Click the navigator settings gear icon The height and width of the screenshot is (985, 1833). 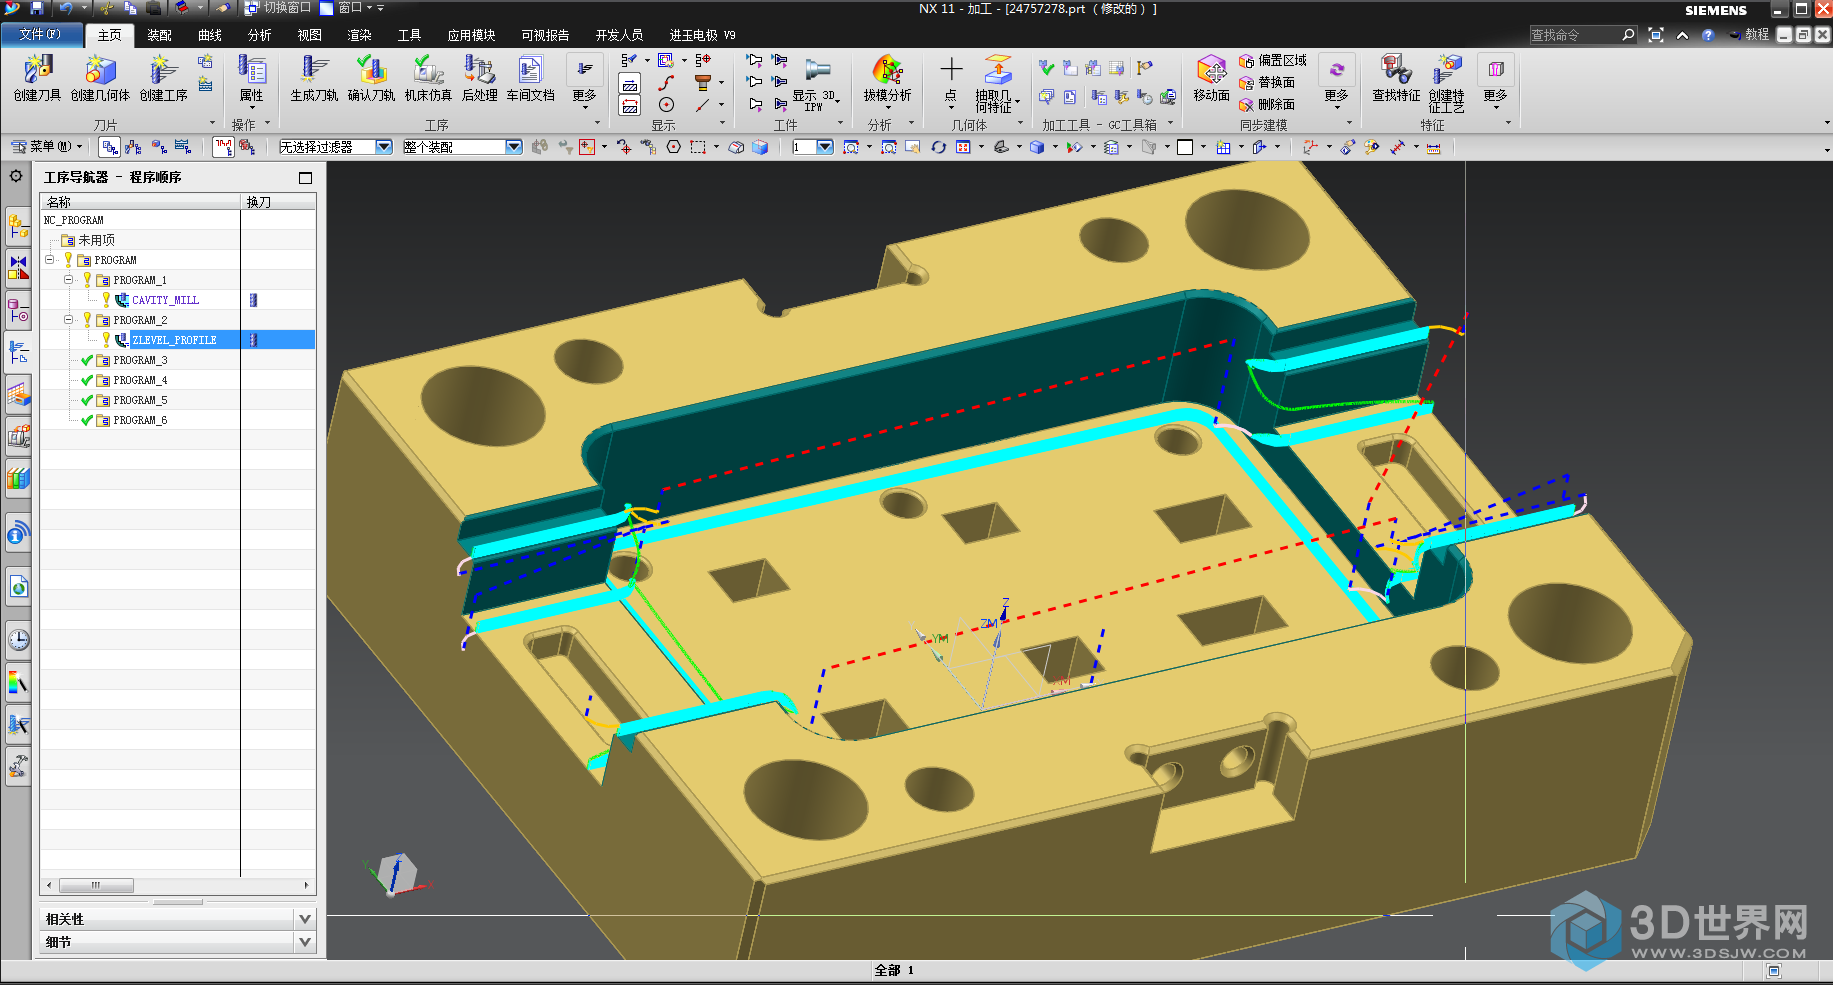16,176
